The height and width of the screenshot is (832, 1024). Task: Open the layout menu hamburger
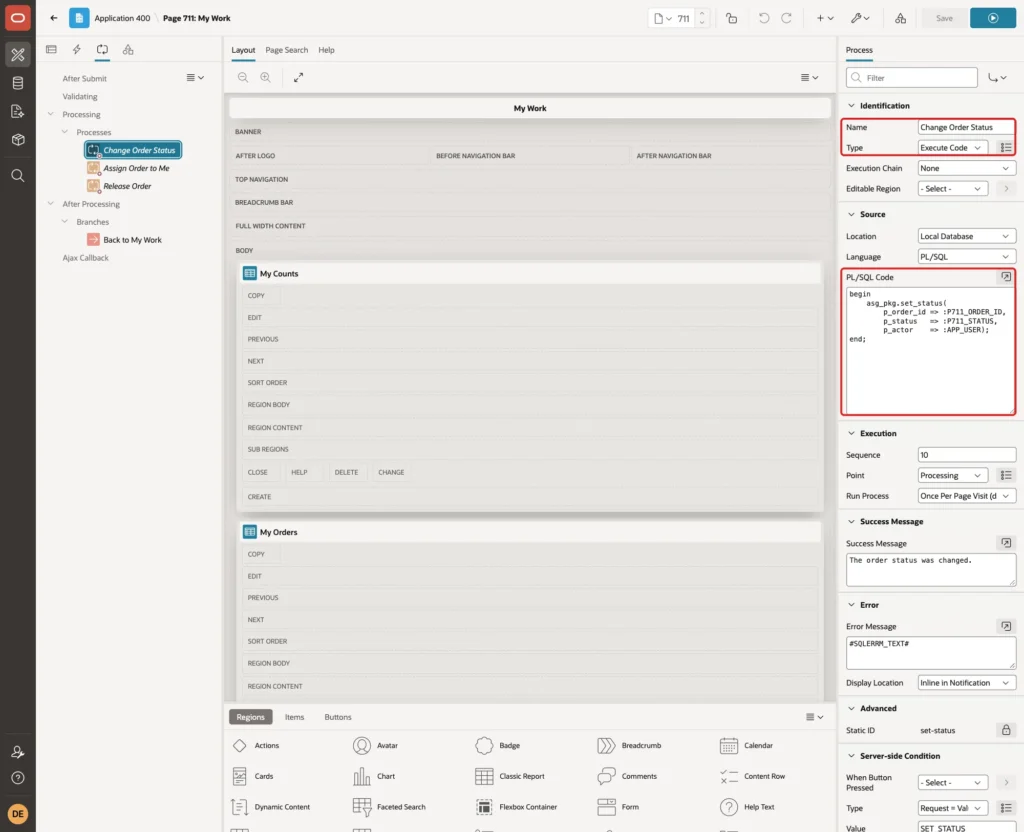[x=809, y=77]
